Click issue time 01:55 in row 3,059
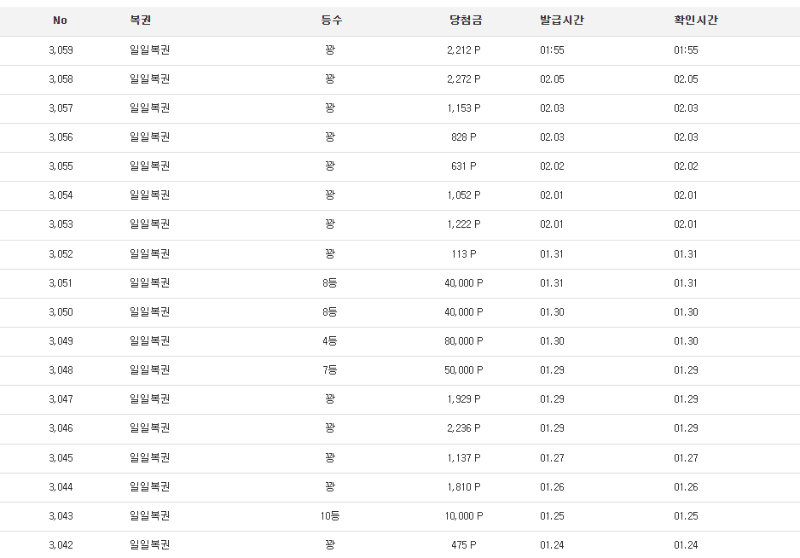 pos(552,50)
